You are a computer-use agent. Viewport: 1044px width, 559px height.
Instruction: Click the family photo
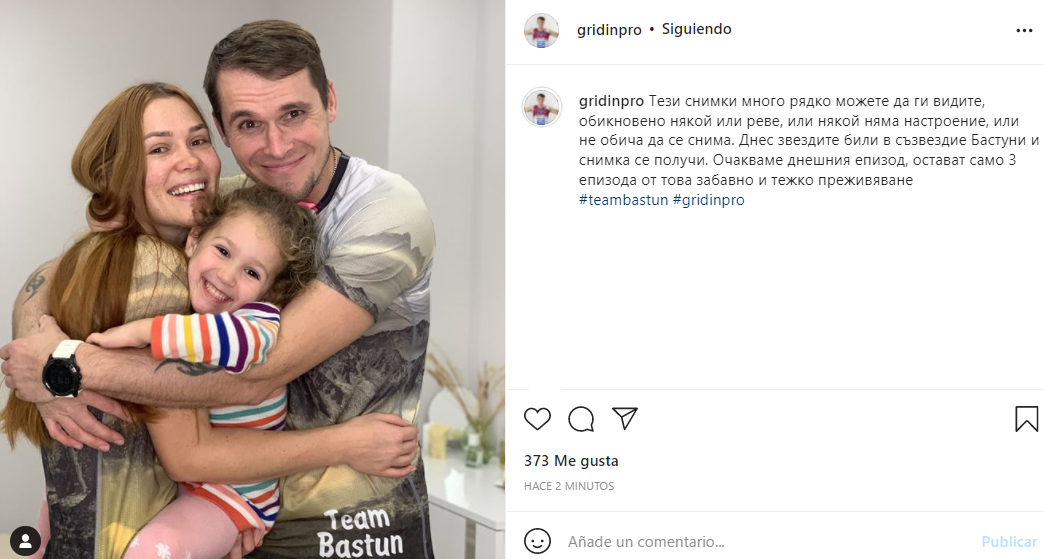click(252, 280)
